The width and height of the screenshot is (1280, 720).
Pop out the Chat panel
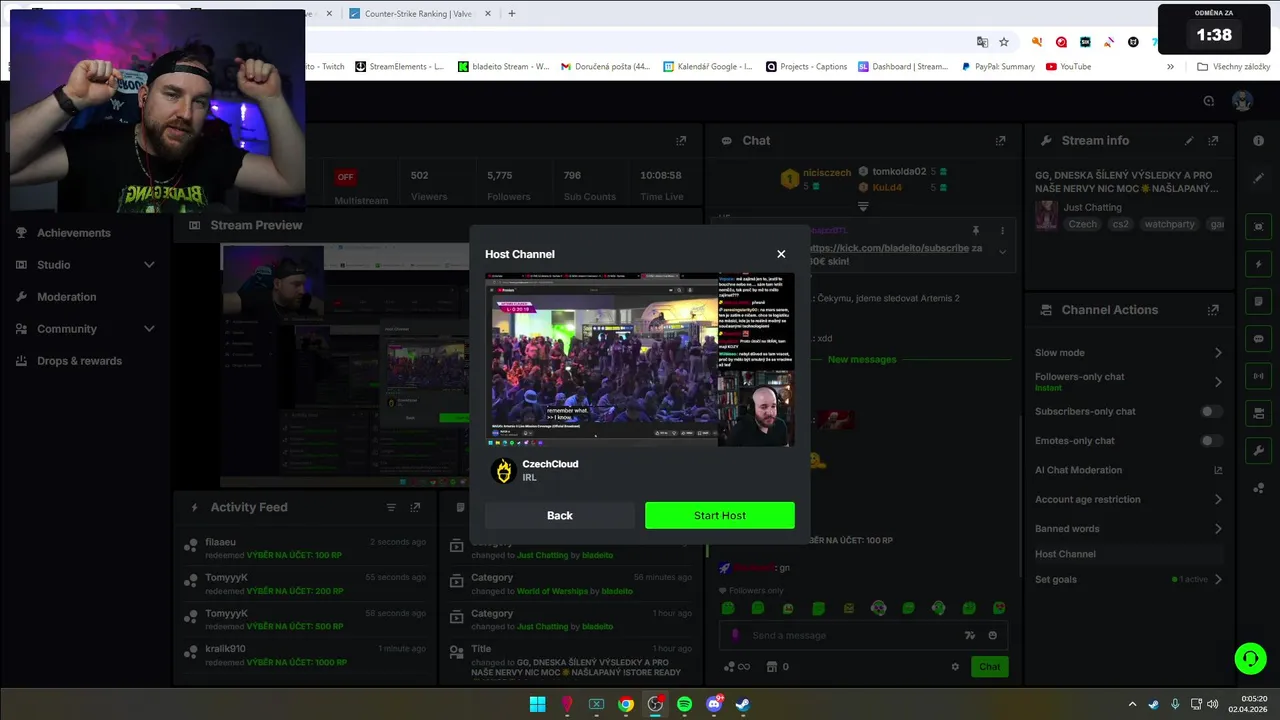[x=1000, y=141]
